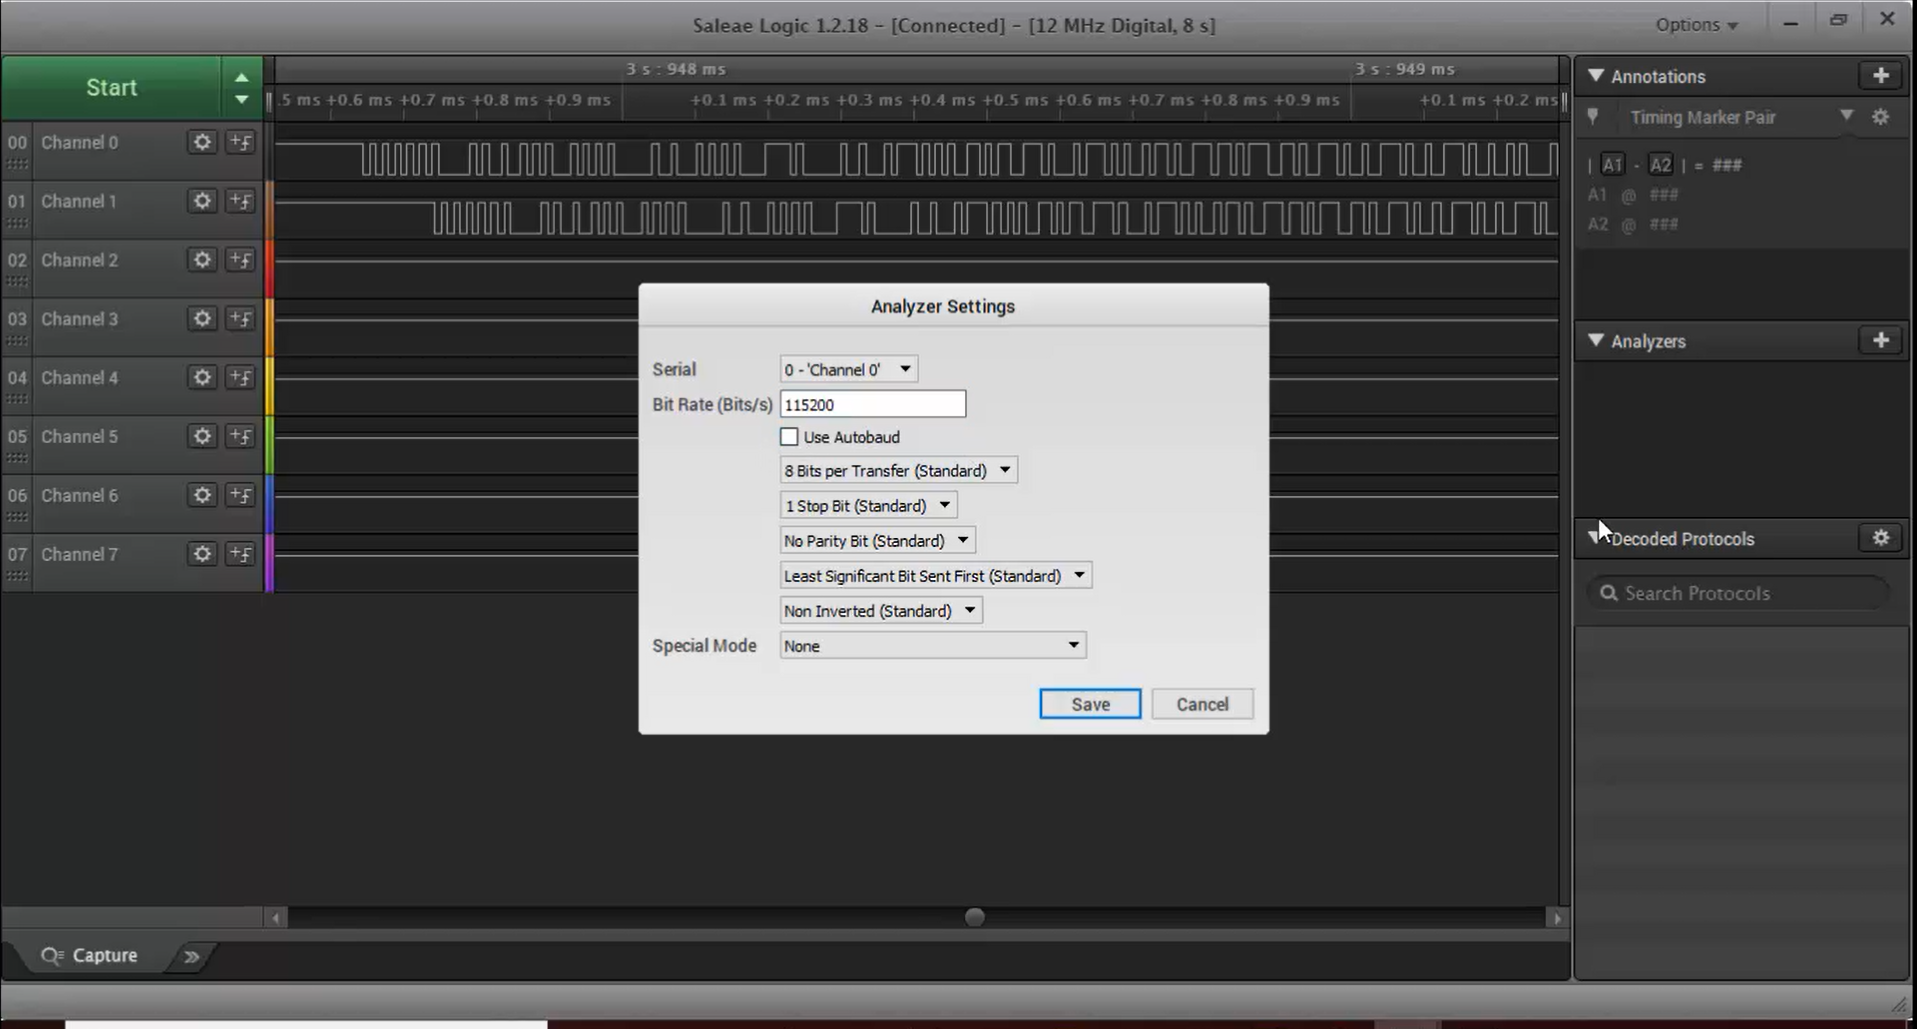Add a new annotation with plus button

[x=1880, y=76]
